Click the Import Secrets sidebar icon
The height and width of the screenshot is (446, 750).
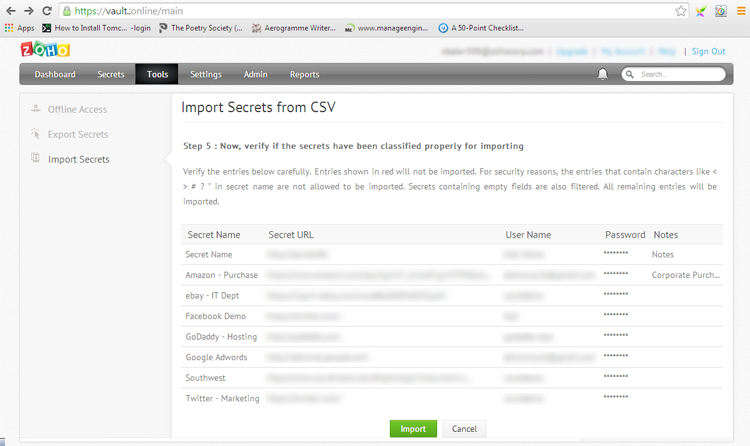(x=35, y=157)
